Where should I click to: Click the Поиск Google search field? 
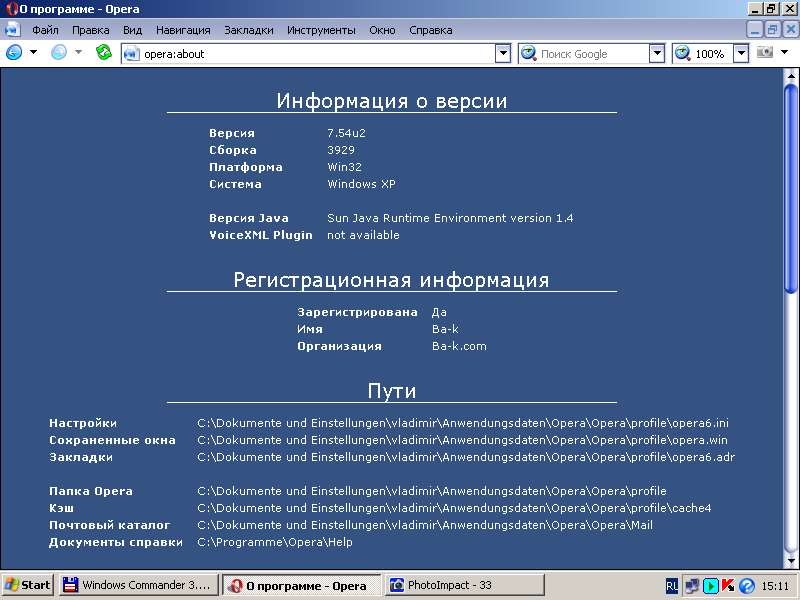pos(593,54)
